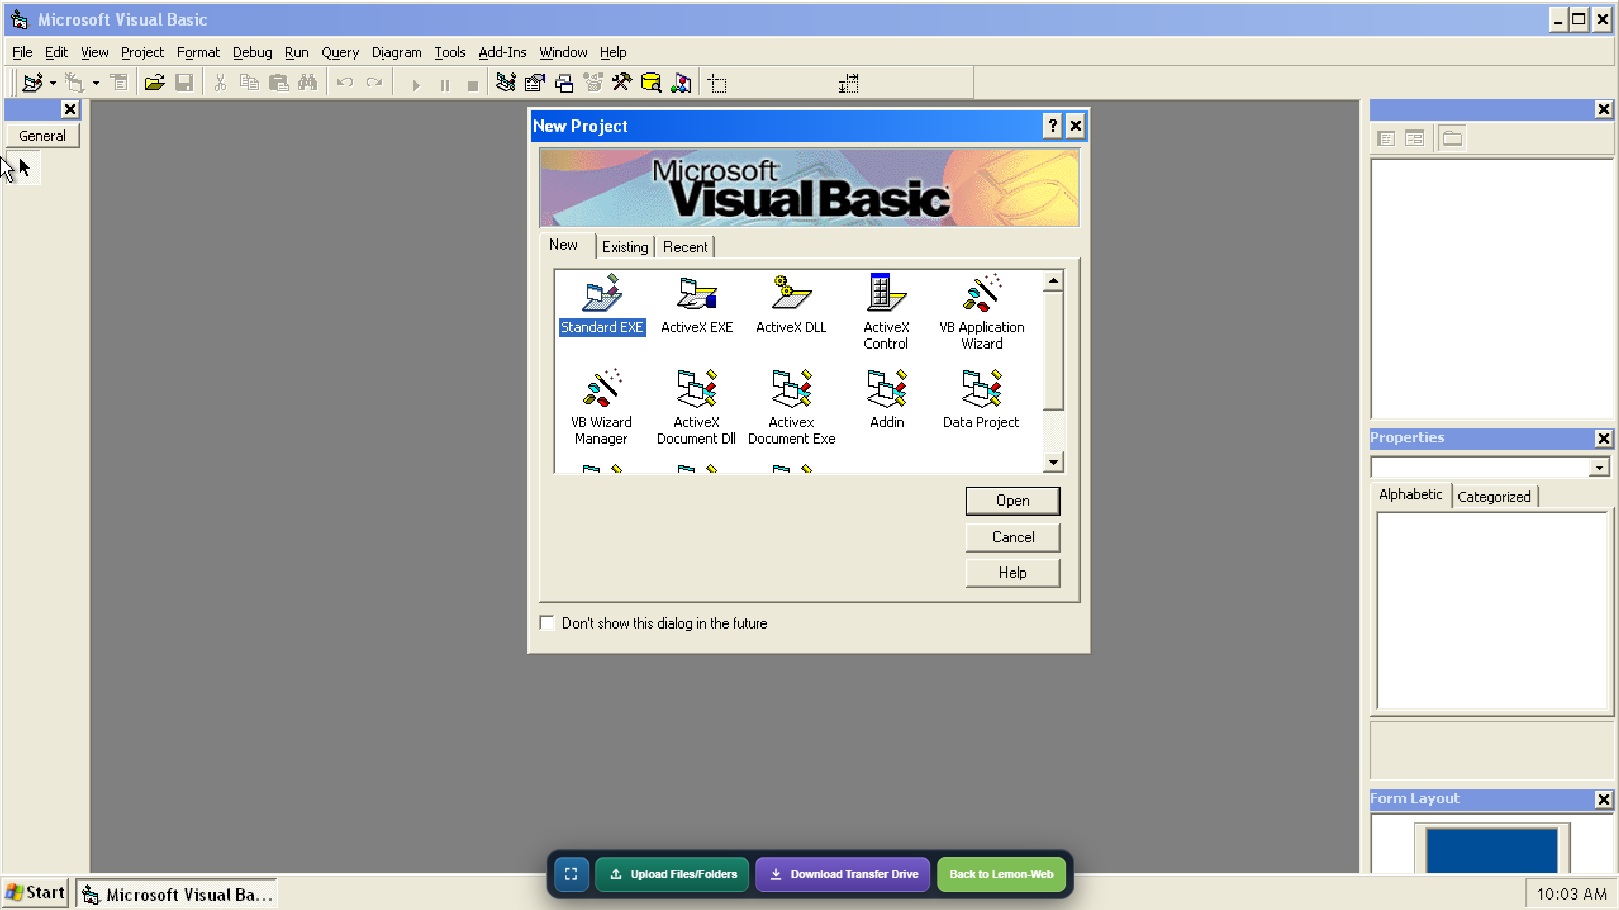Click the Windows Start button

pos(36,893)
